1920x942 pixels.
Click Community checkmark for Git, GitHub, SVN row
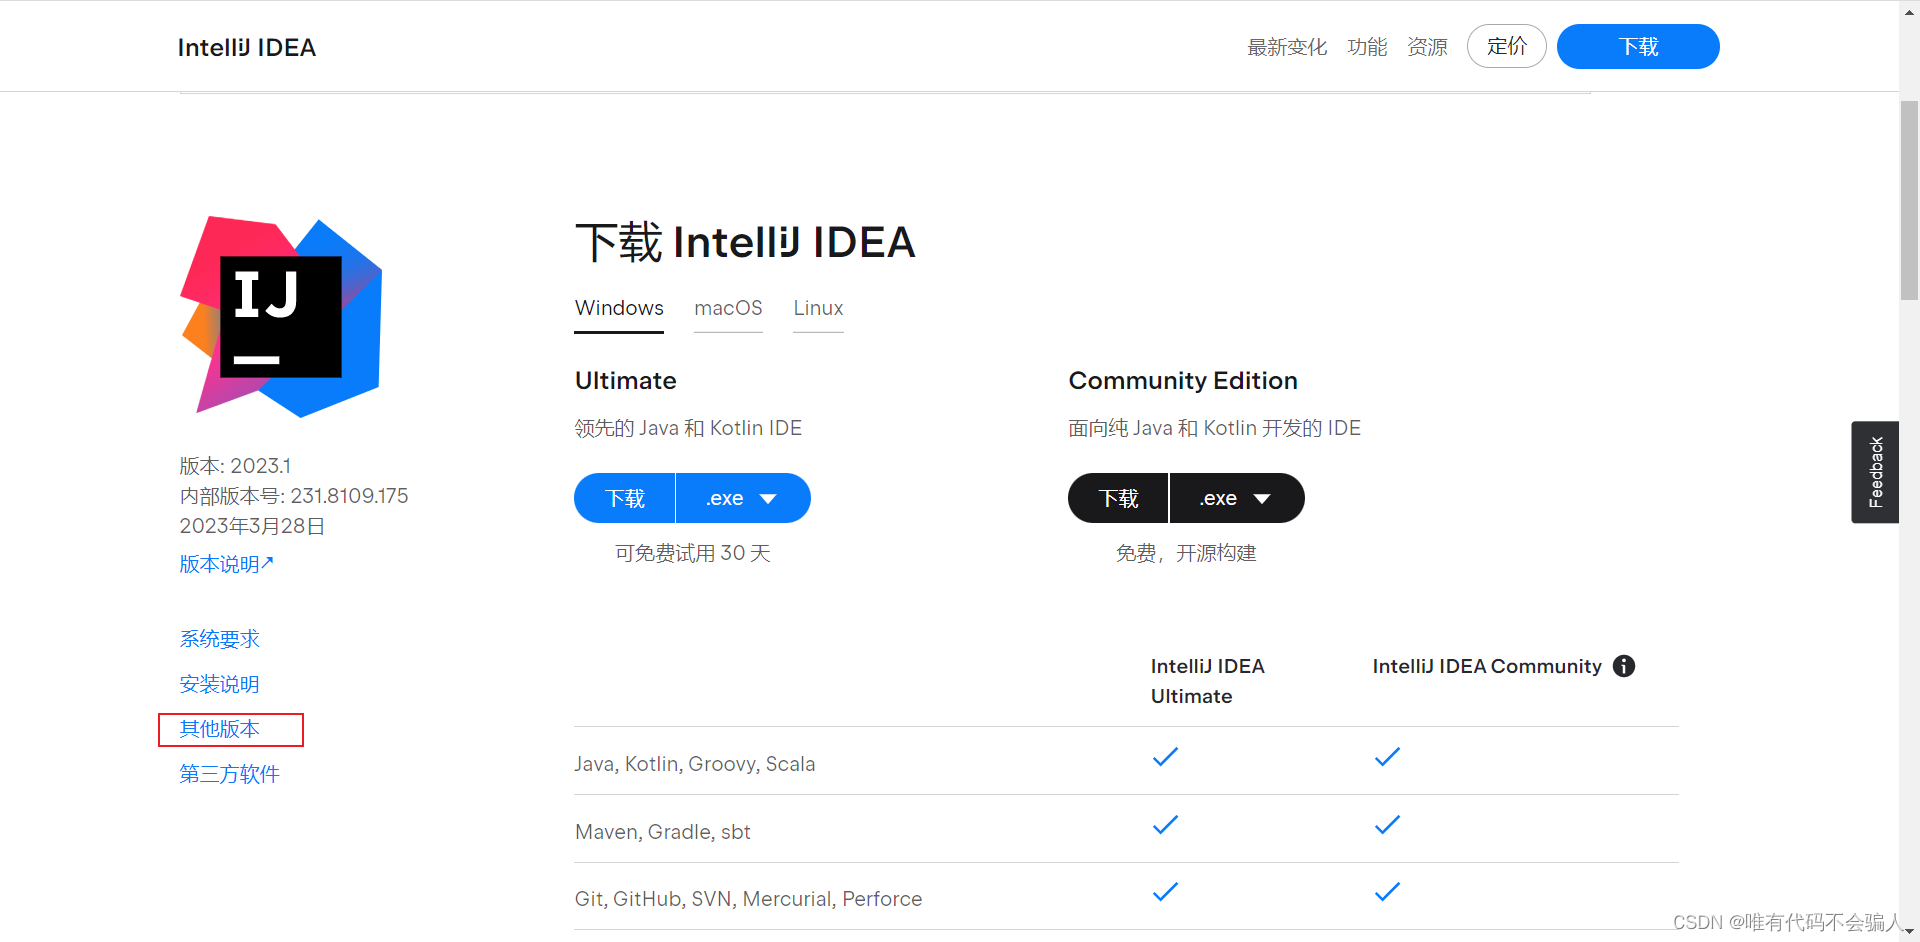(x=1387, y=892)
